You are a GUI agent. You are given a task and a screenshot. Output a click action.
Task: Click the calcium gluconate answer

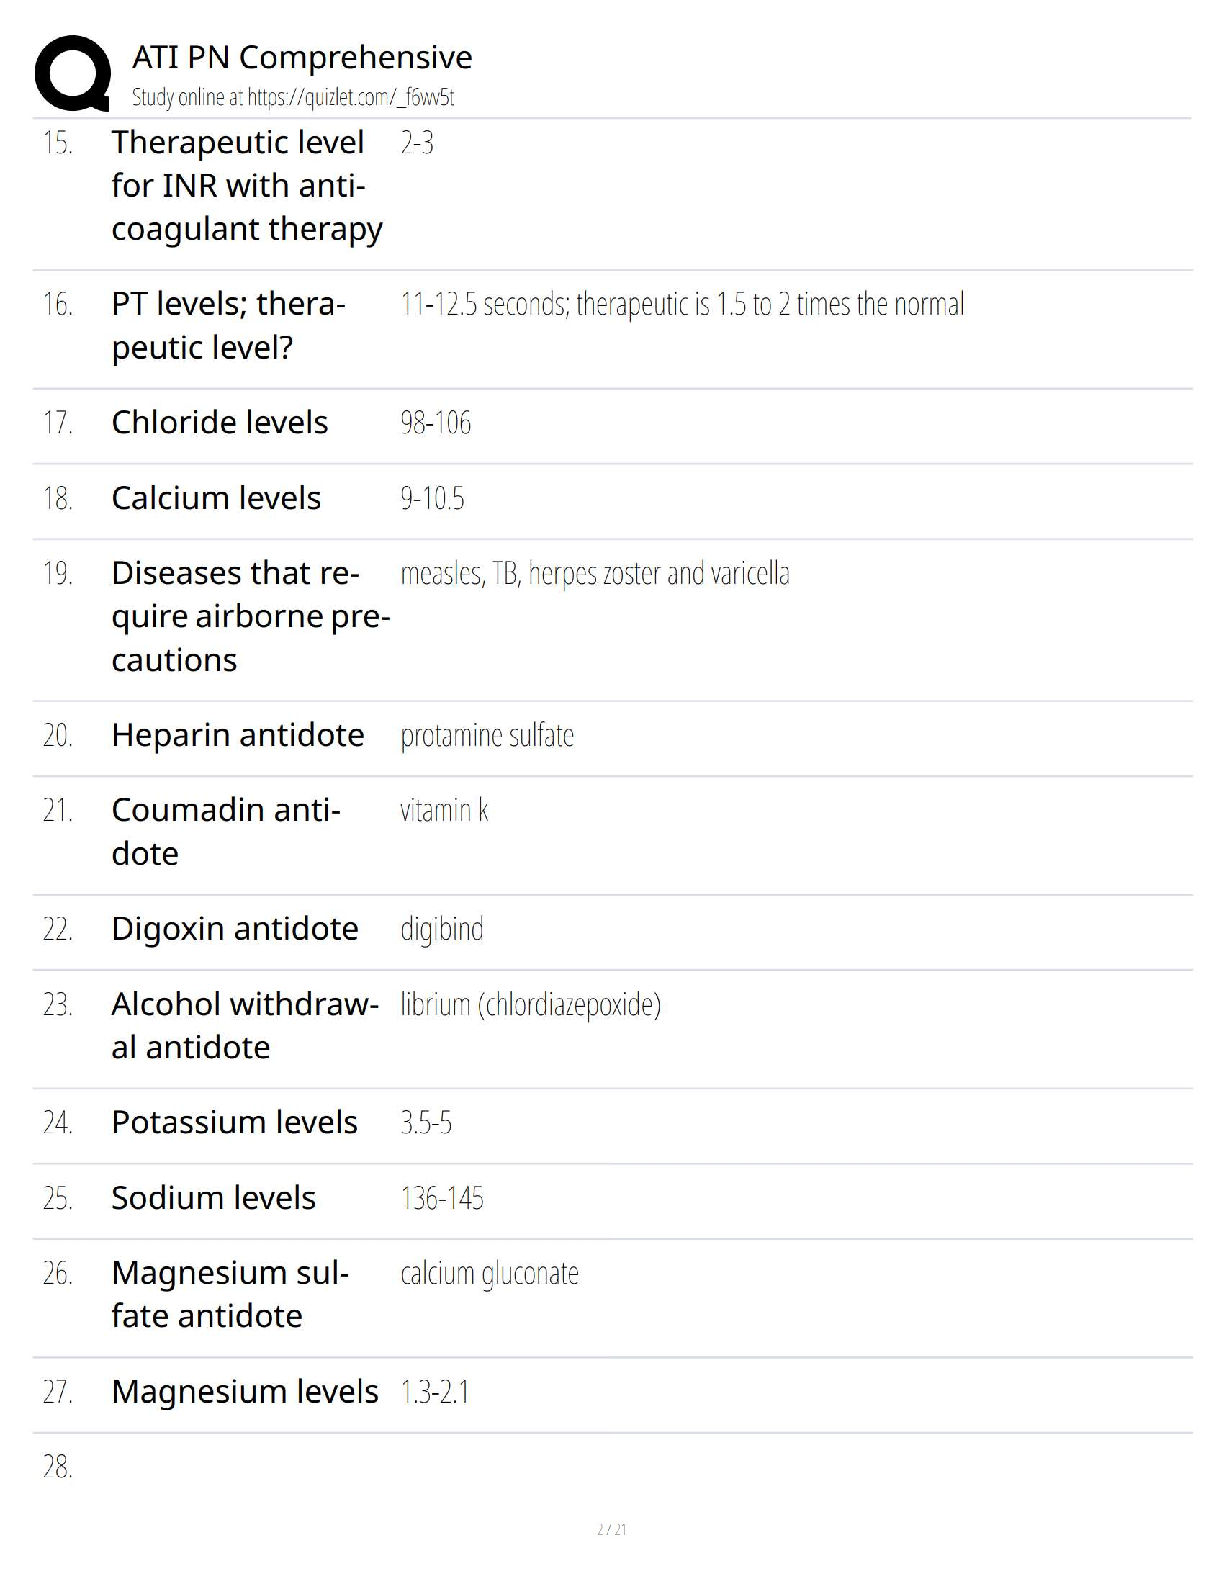coord(489,1274)
